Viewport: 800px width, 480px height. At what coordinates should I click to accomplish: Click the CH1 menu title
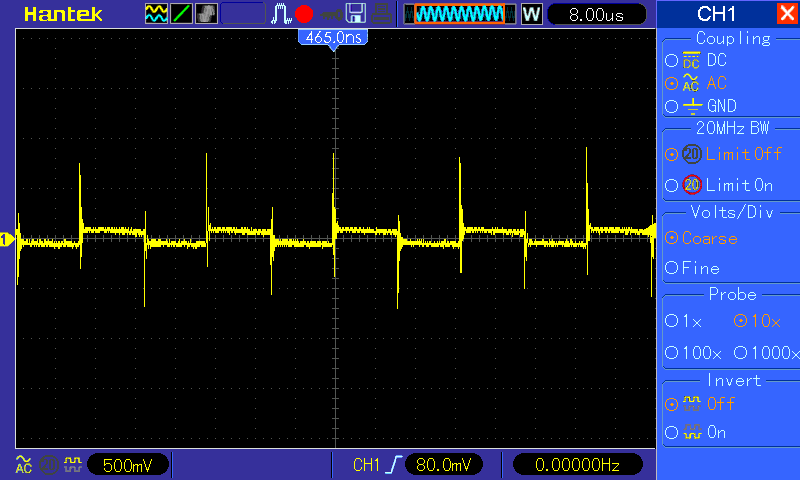point(716,14)
